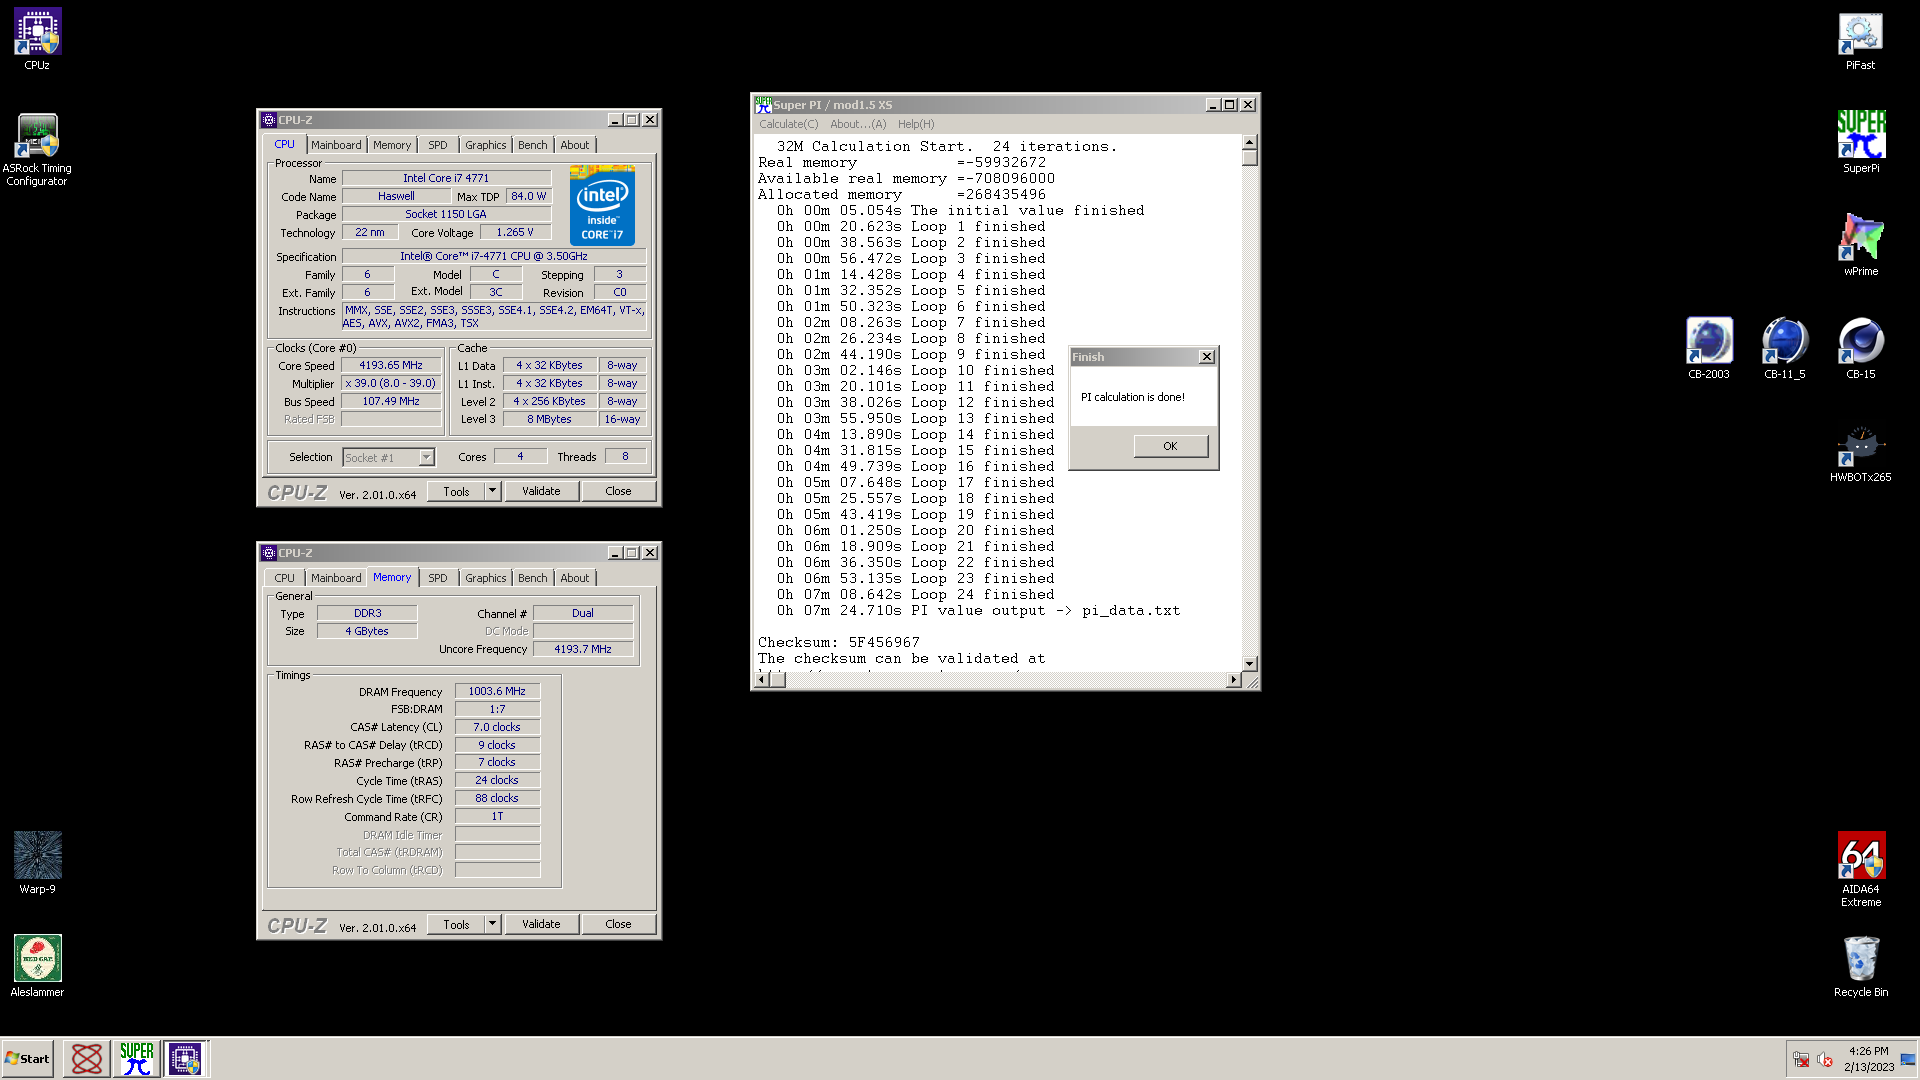Open the Calculate menu in Super PI
Image resolution: width=1920 pixels, height=1080 pixels.
tap(788, 124)
